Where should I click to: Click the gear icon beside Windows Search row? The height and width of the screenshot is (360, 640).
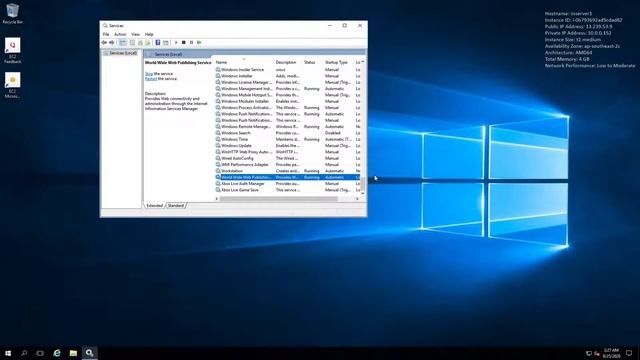[218, 133]
